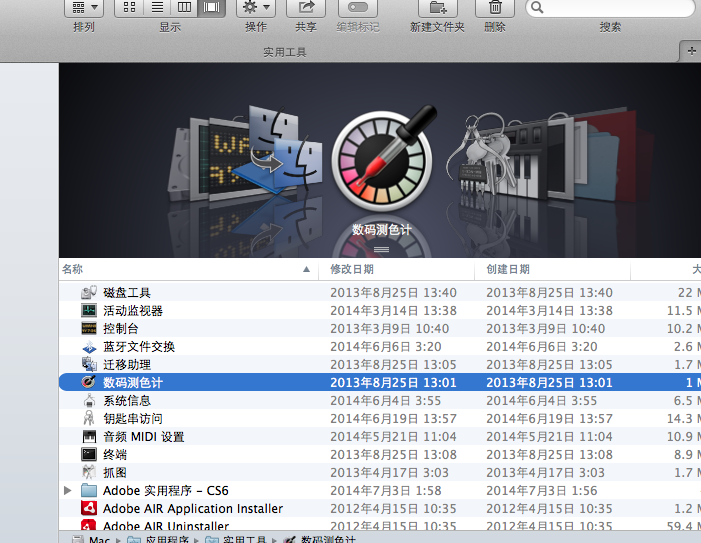The image size is (701, 543).
Task: Click 实用工具 in the path bar
Action: pyautogui.click(x=244, y=539)
